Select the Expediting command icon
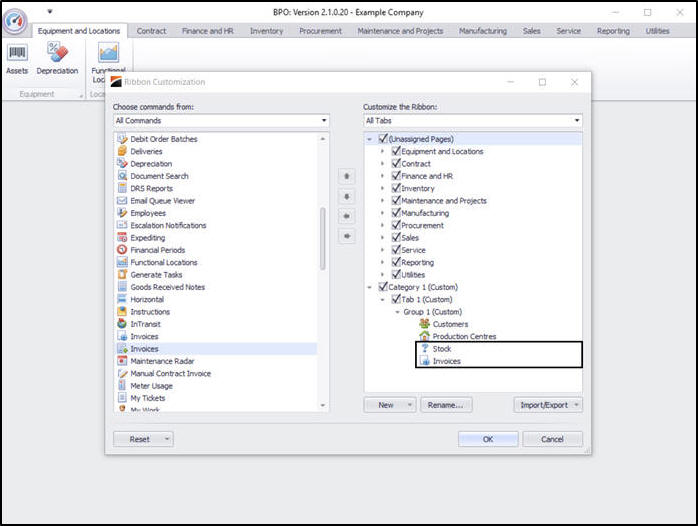This screenshot has width=698, height=526. pyautogui.click(x=122, y=238)
